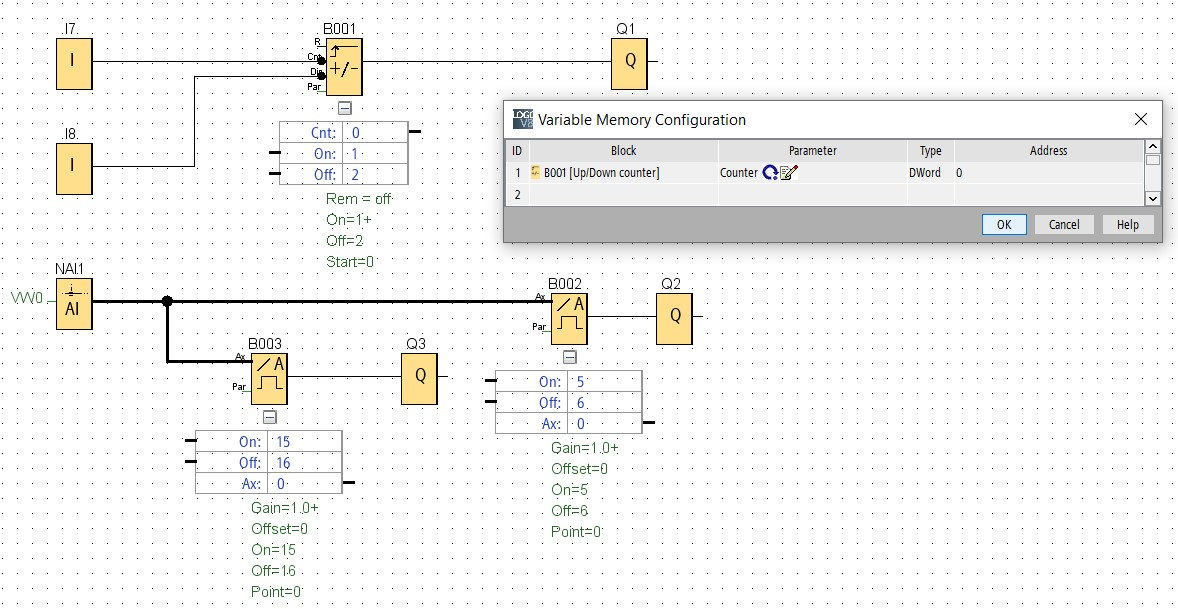Click the Address cell of row 1
The height and width of the screenshot is (609, 1178).
(1048, 173)
